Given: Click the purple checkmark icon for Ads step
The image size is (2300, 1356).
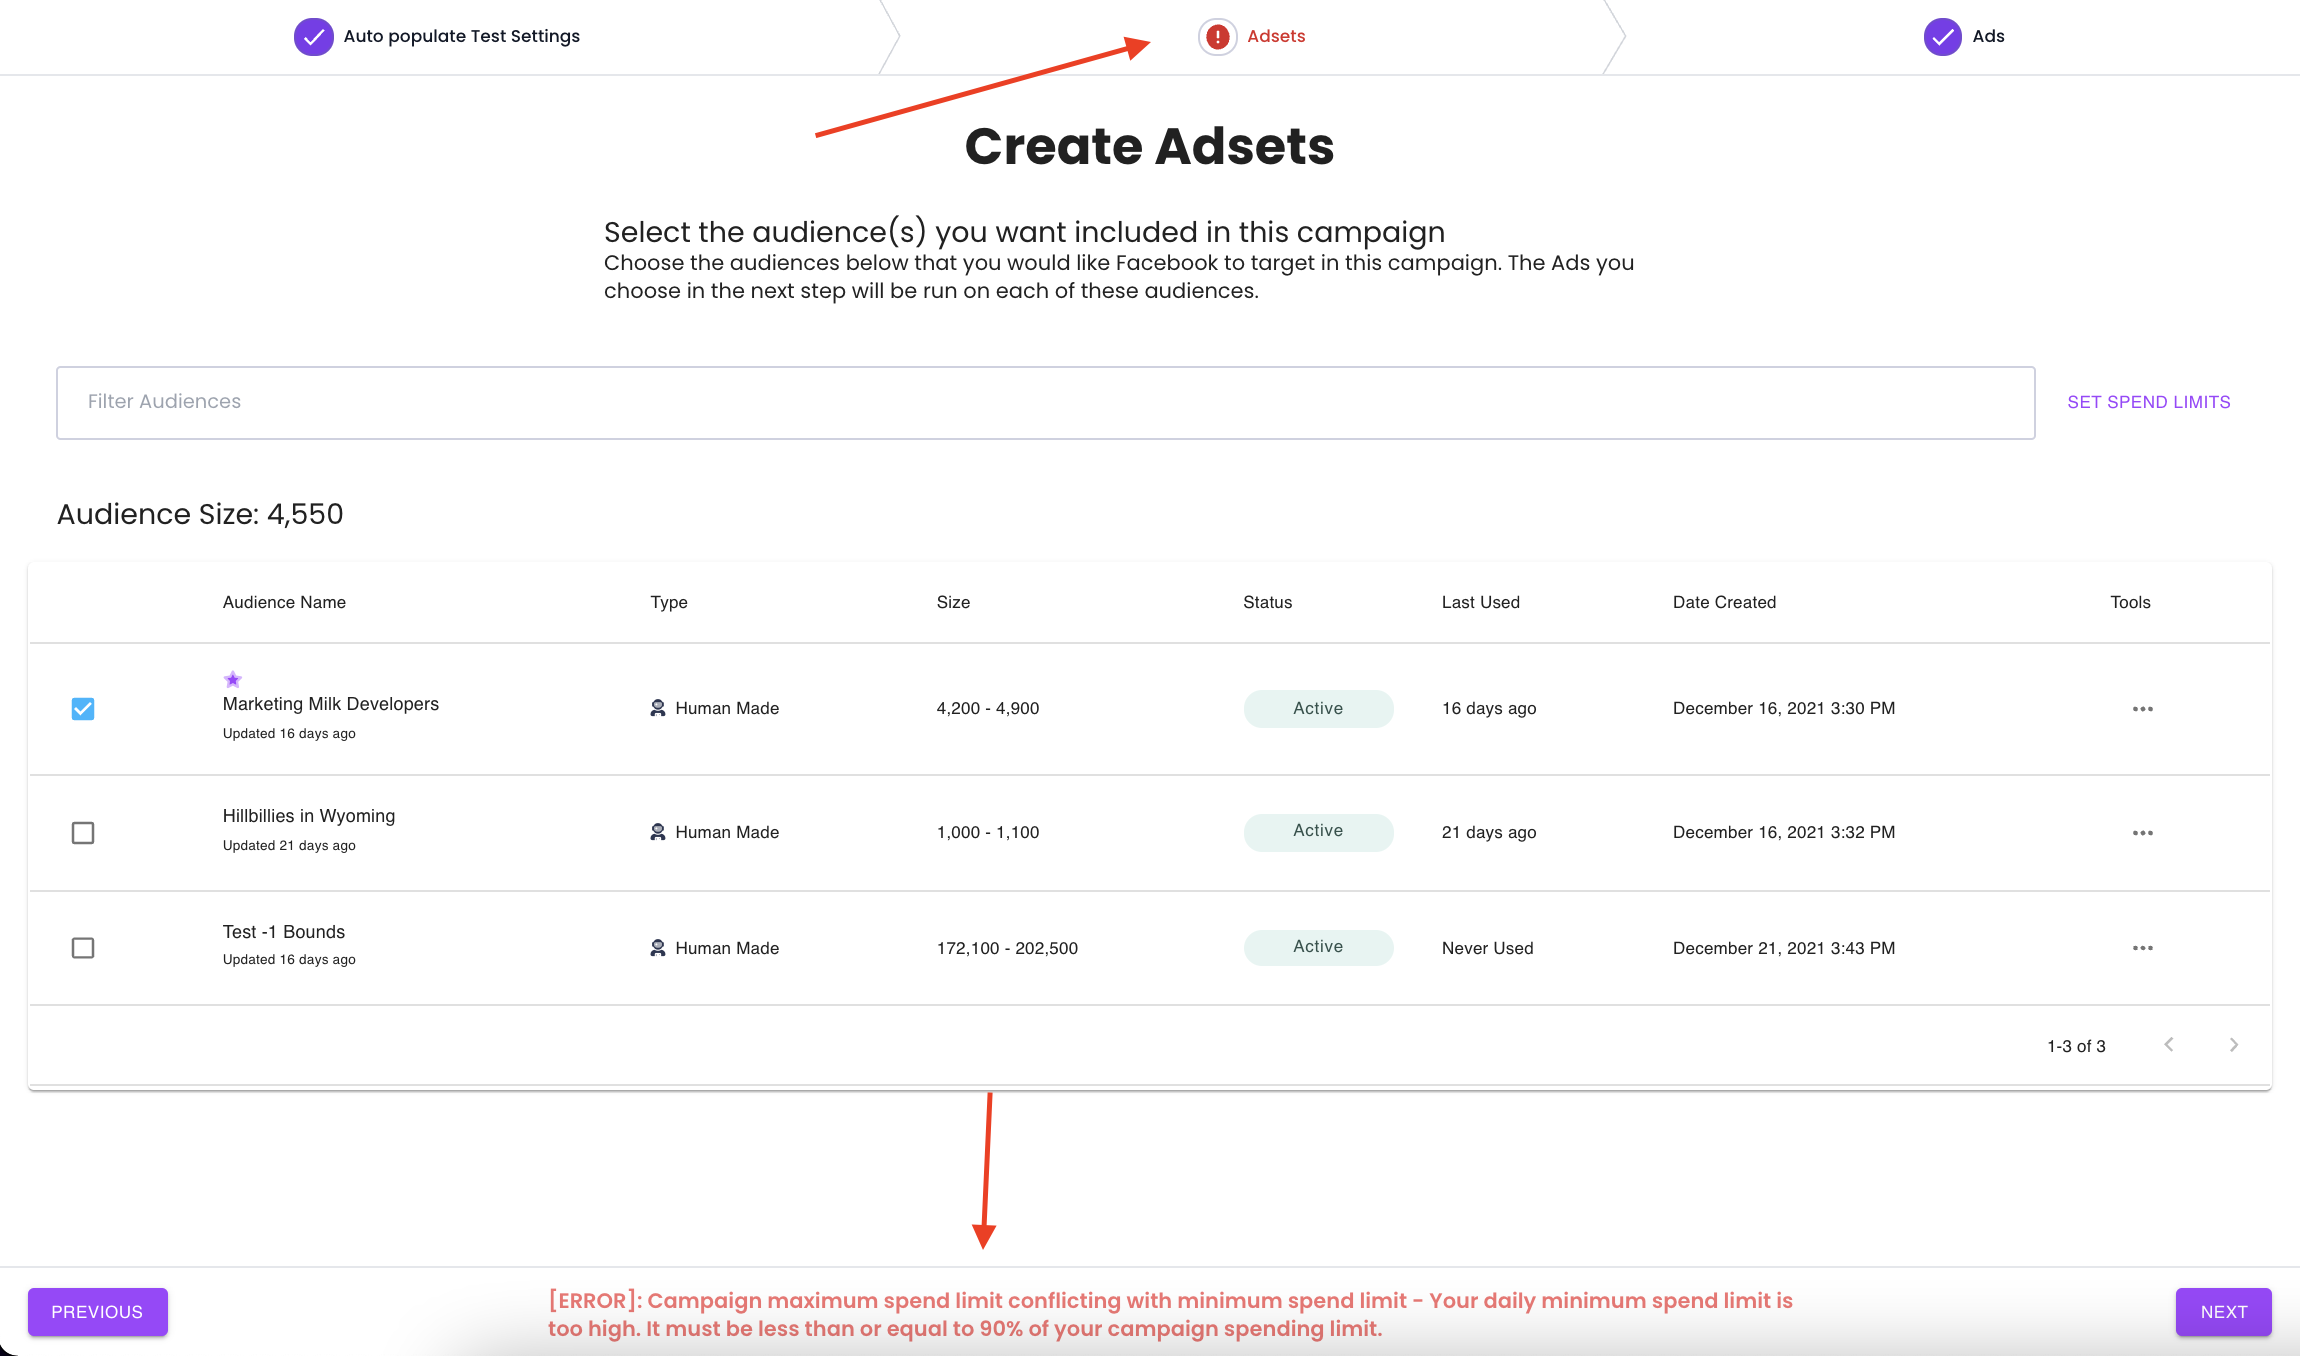Looking at the screenshot, I should pos(1942,37).
